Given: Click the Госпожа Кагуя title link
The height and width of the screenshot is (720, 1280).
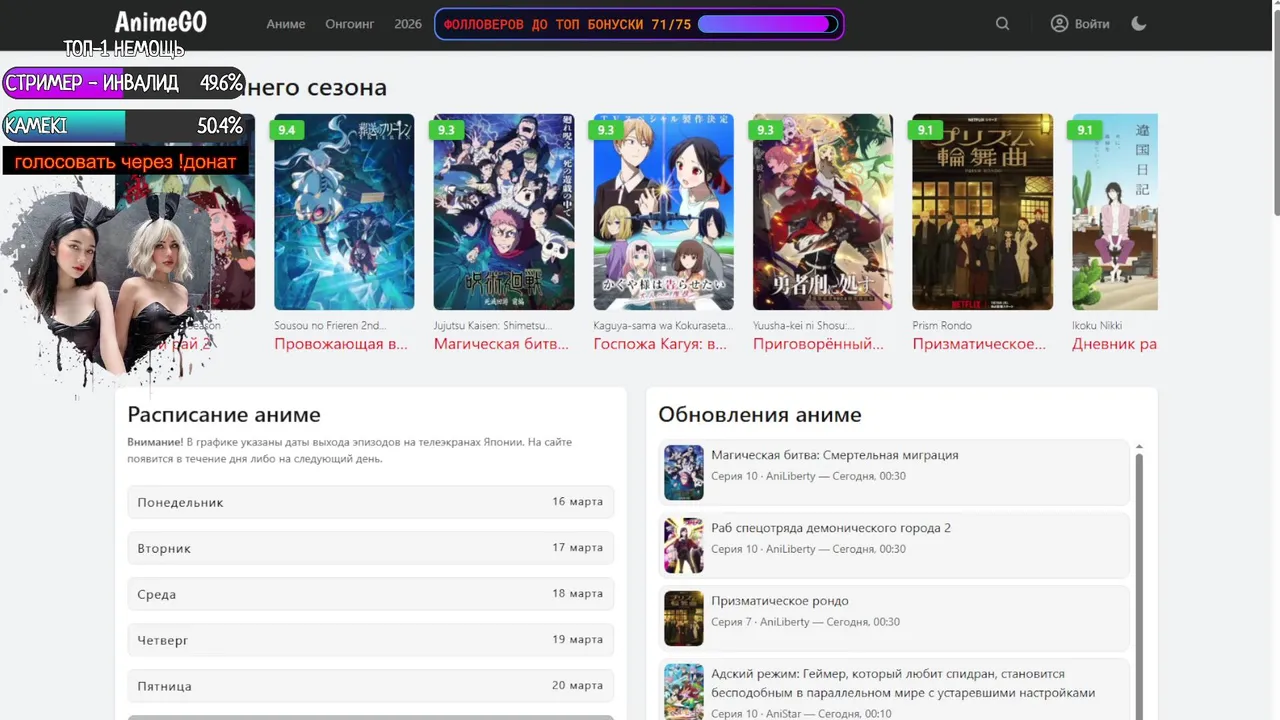Looking at the screenshot, I should coord(660,344).
